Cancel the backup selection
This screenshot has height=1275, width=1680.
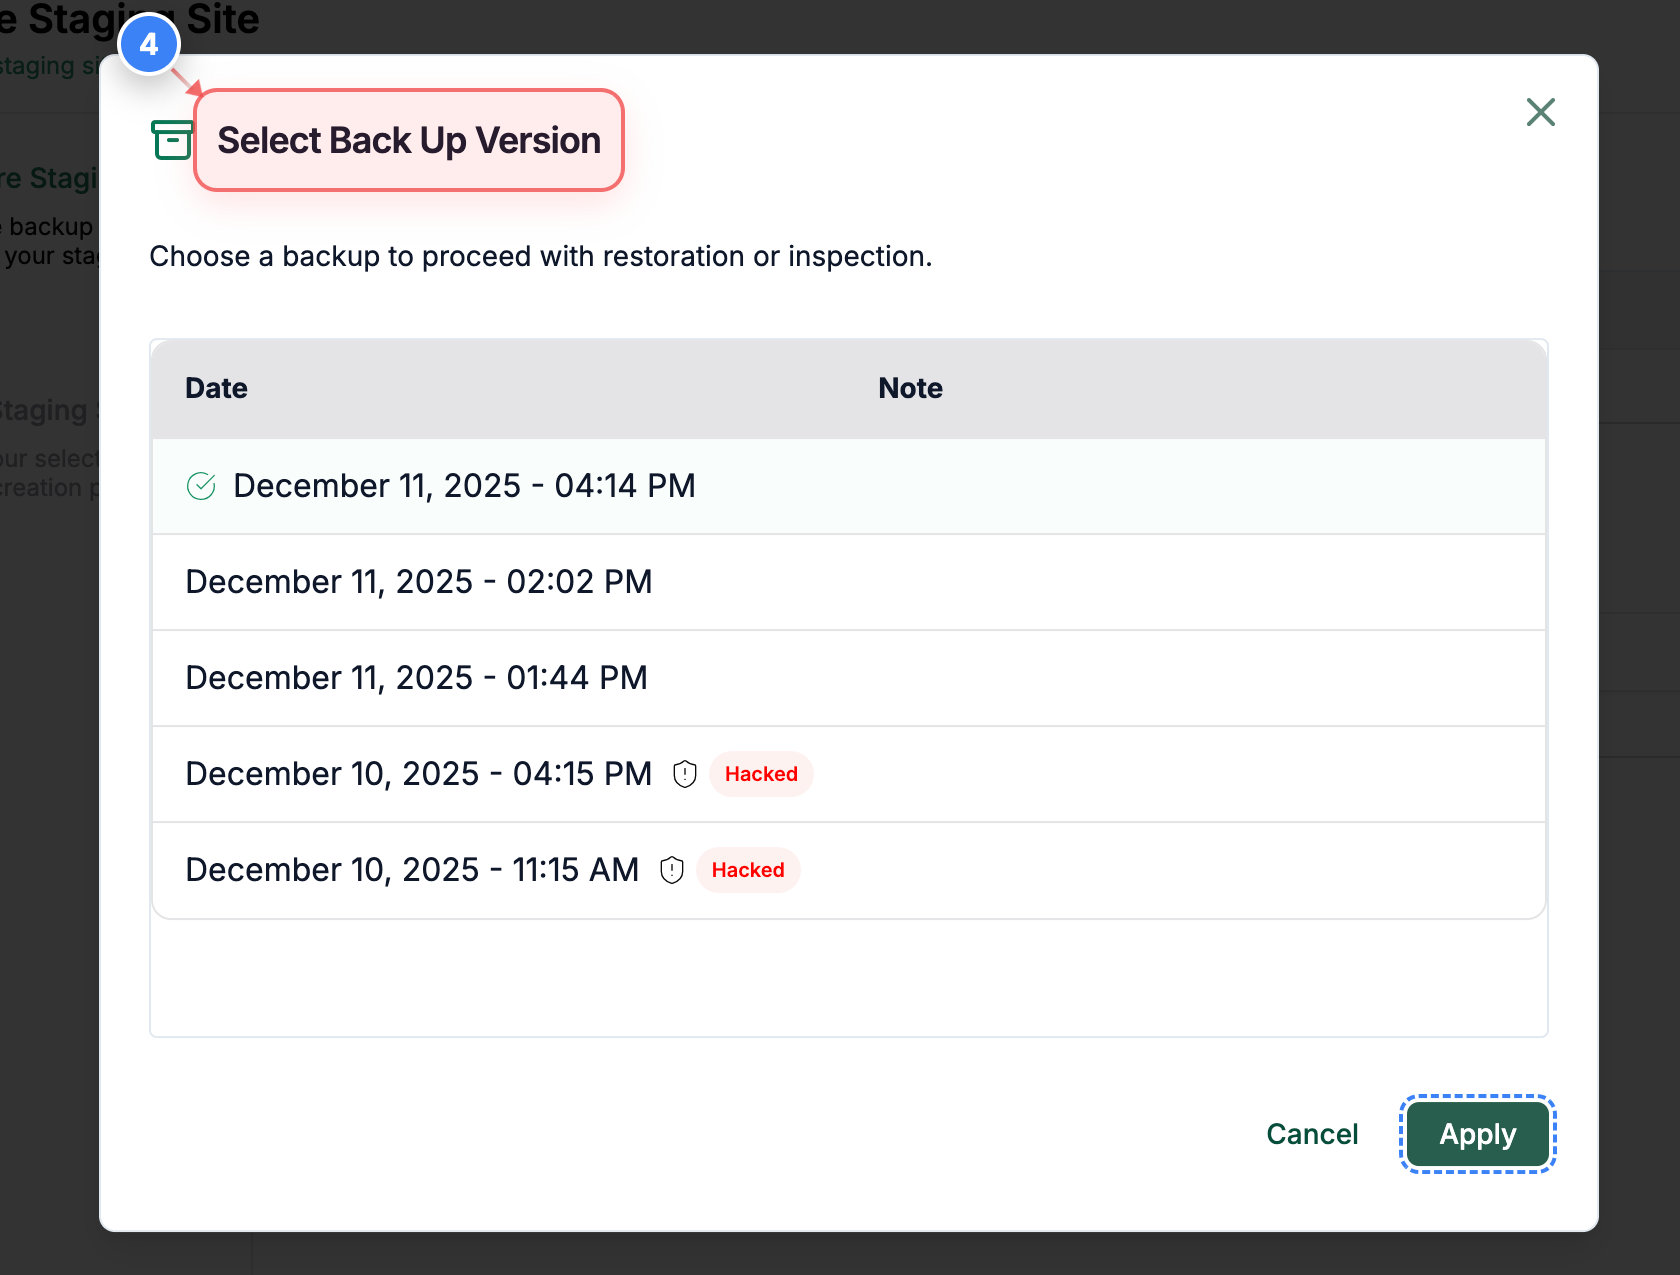click(1312, 1133)
